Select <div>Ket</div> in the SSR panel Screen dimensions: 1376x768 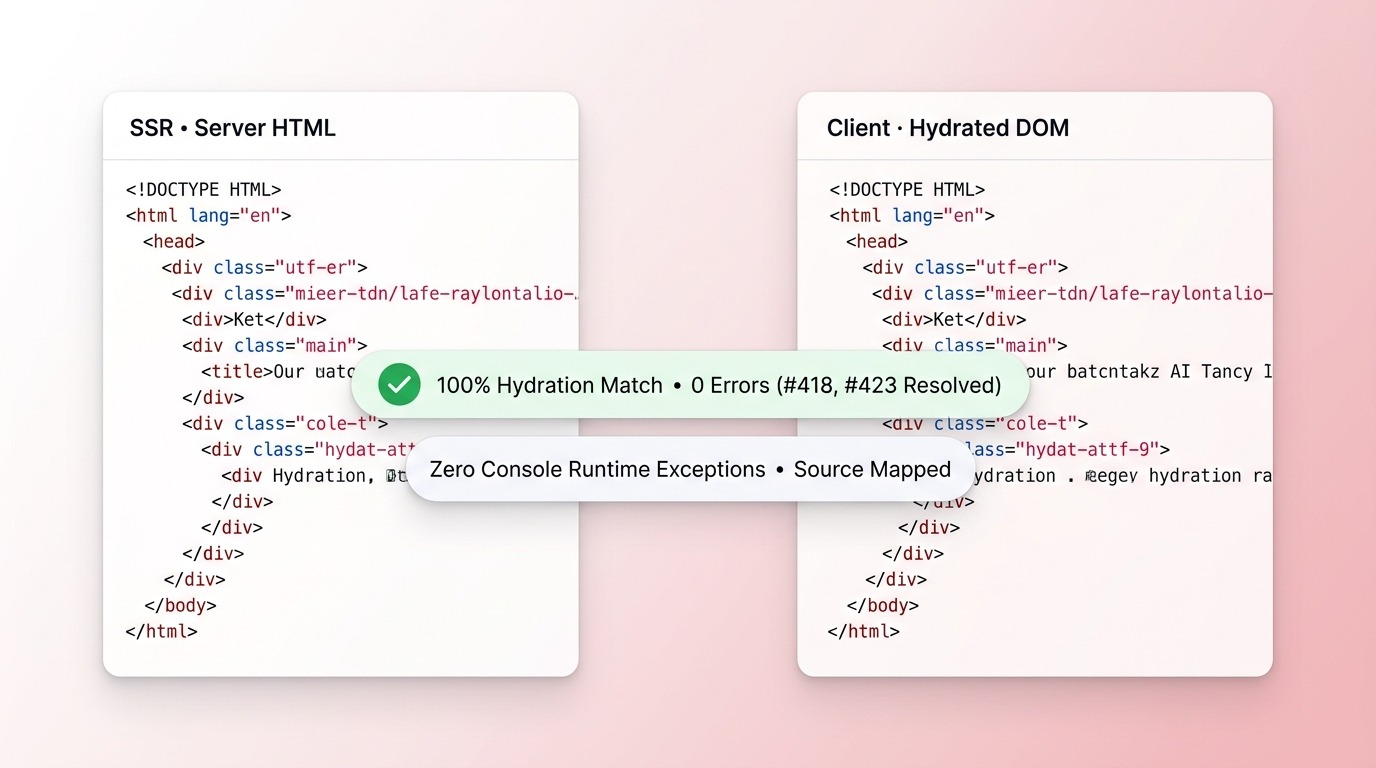(x=254, y=319)
